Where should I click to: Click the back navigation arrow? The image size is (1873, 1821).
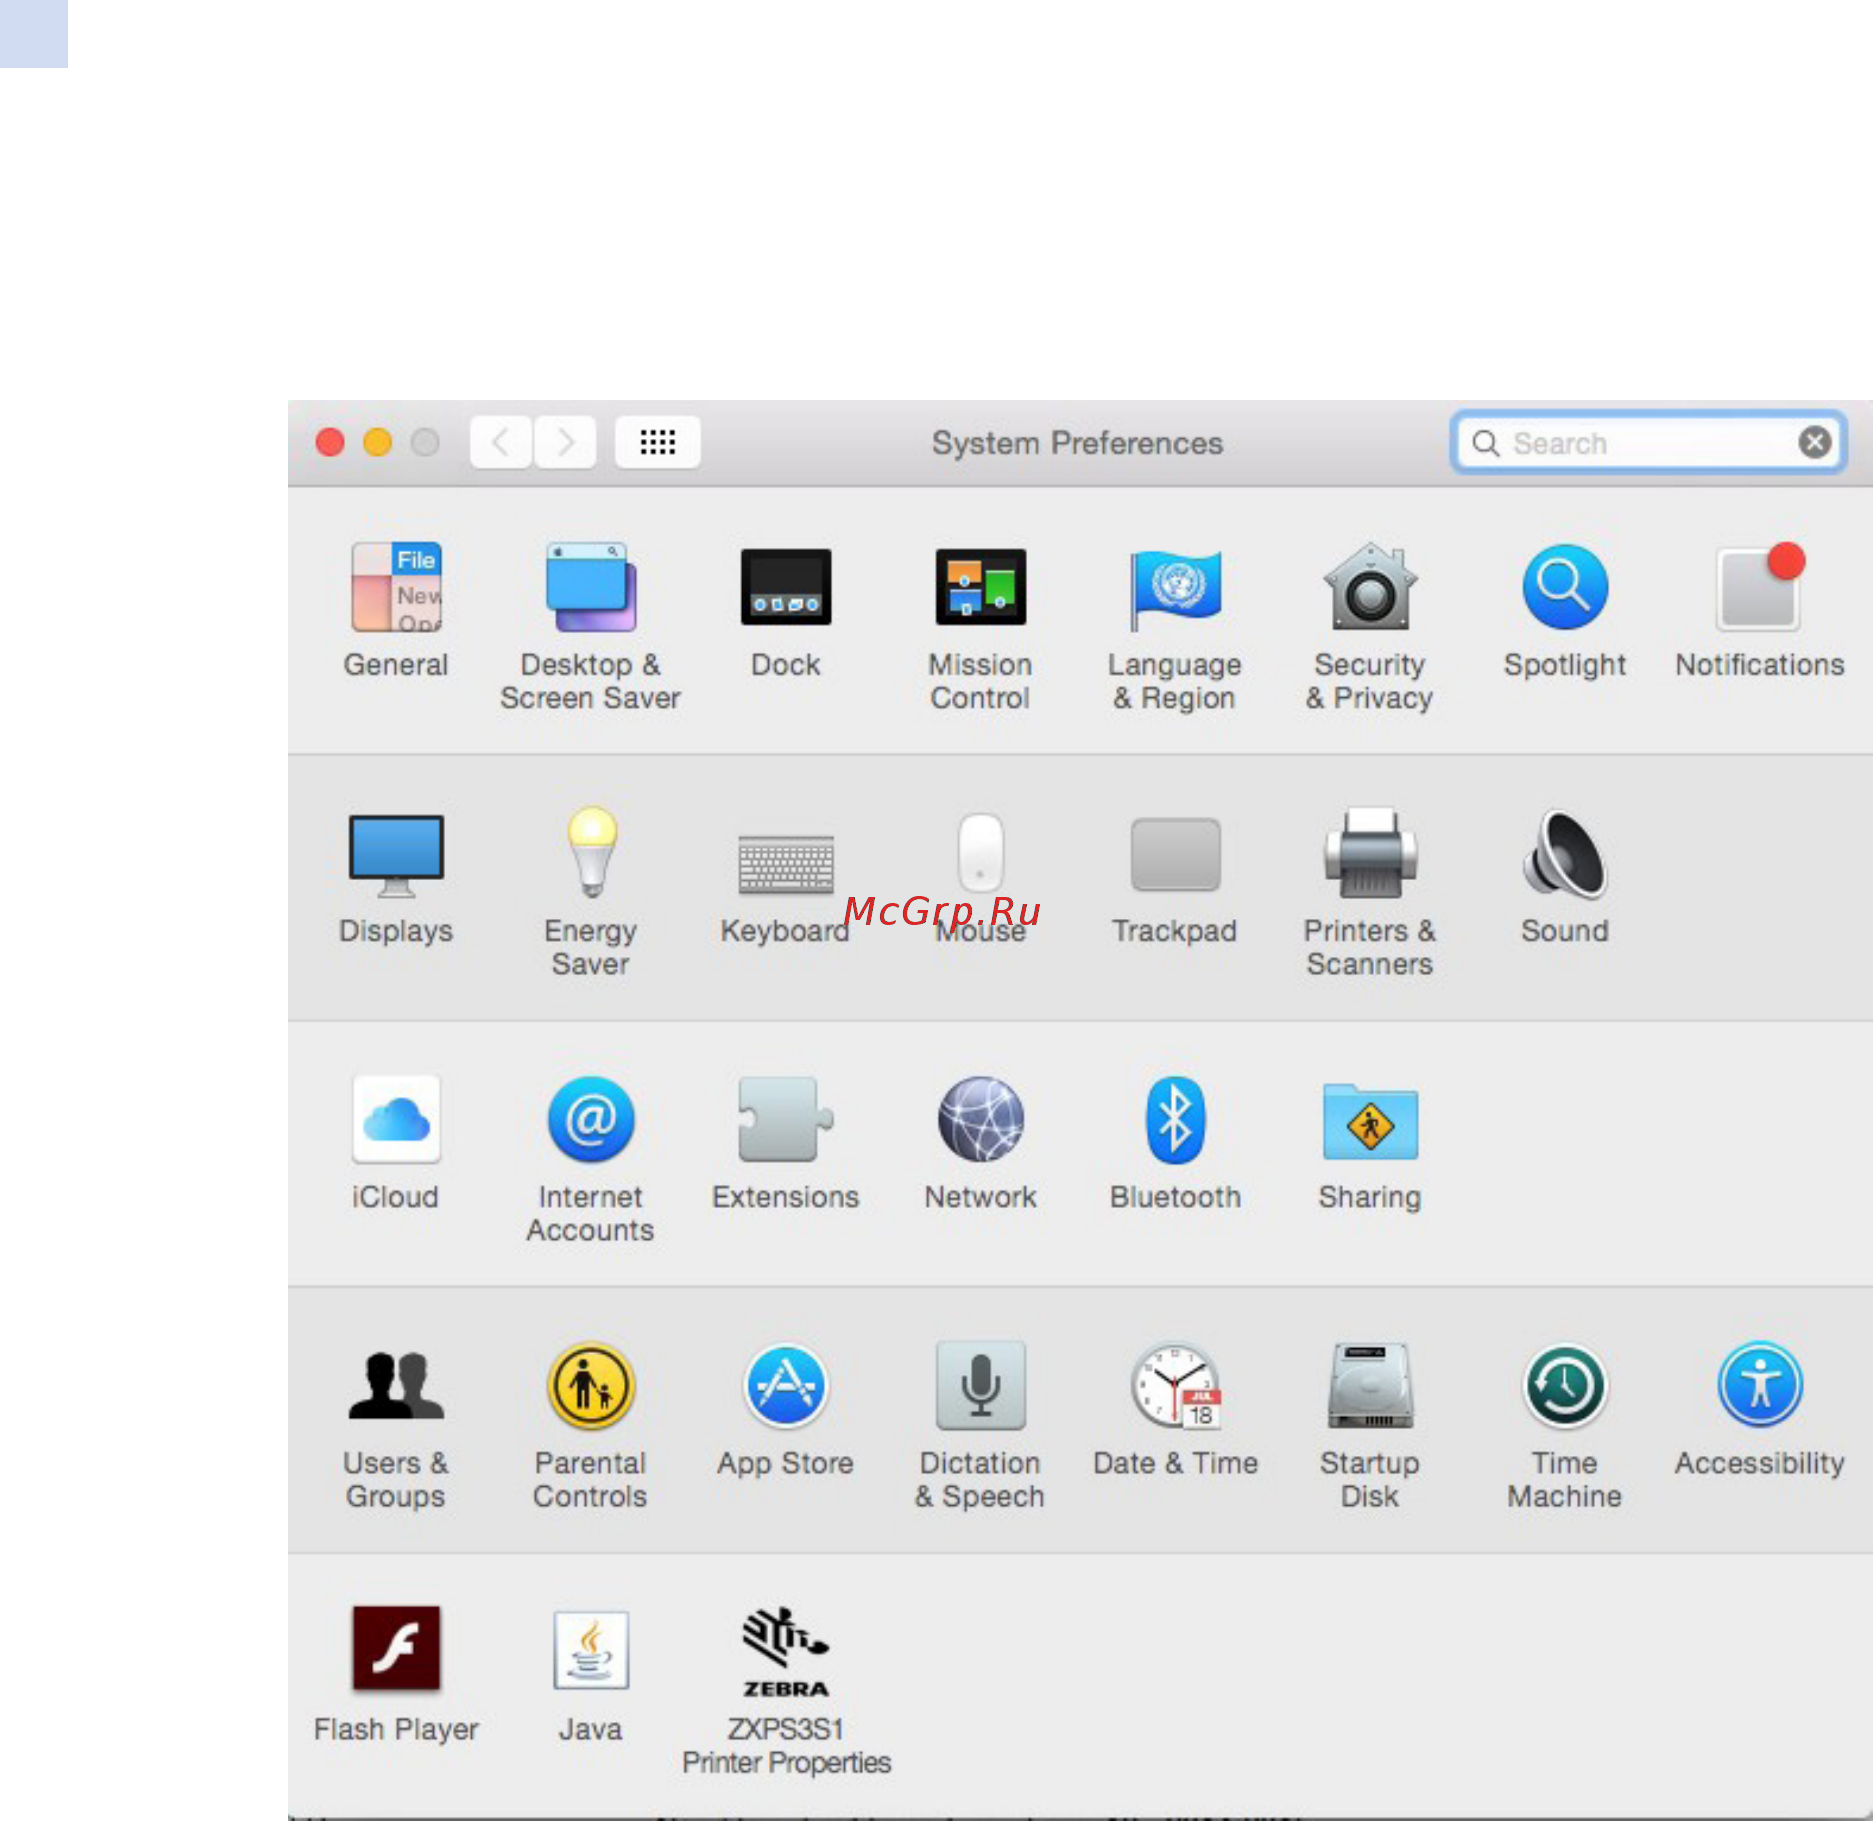pyautogui.click(x=501, y=442)
